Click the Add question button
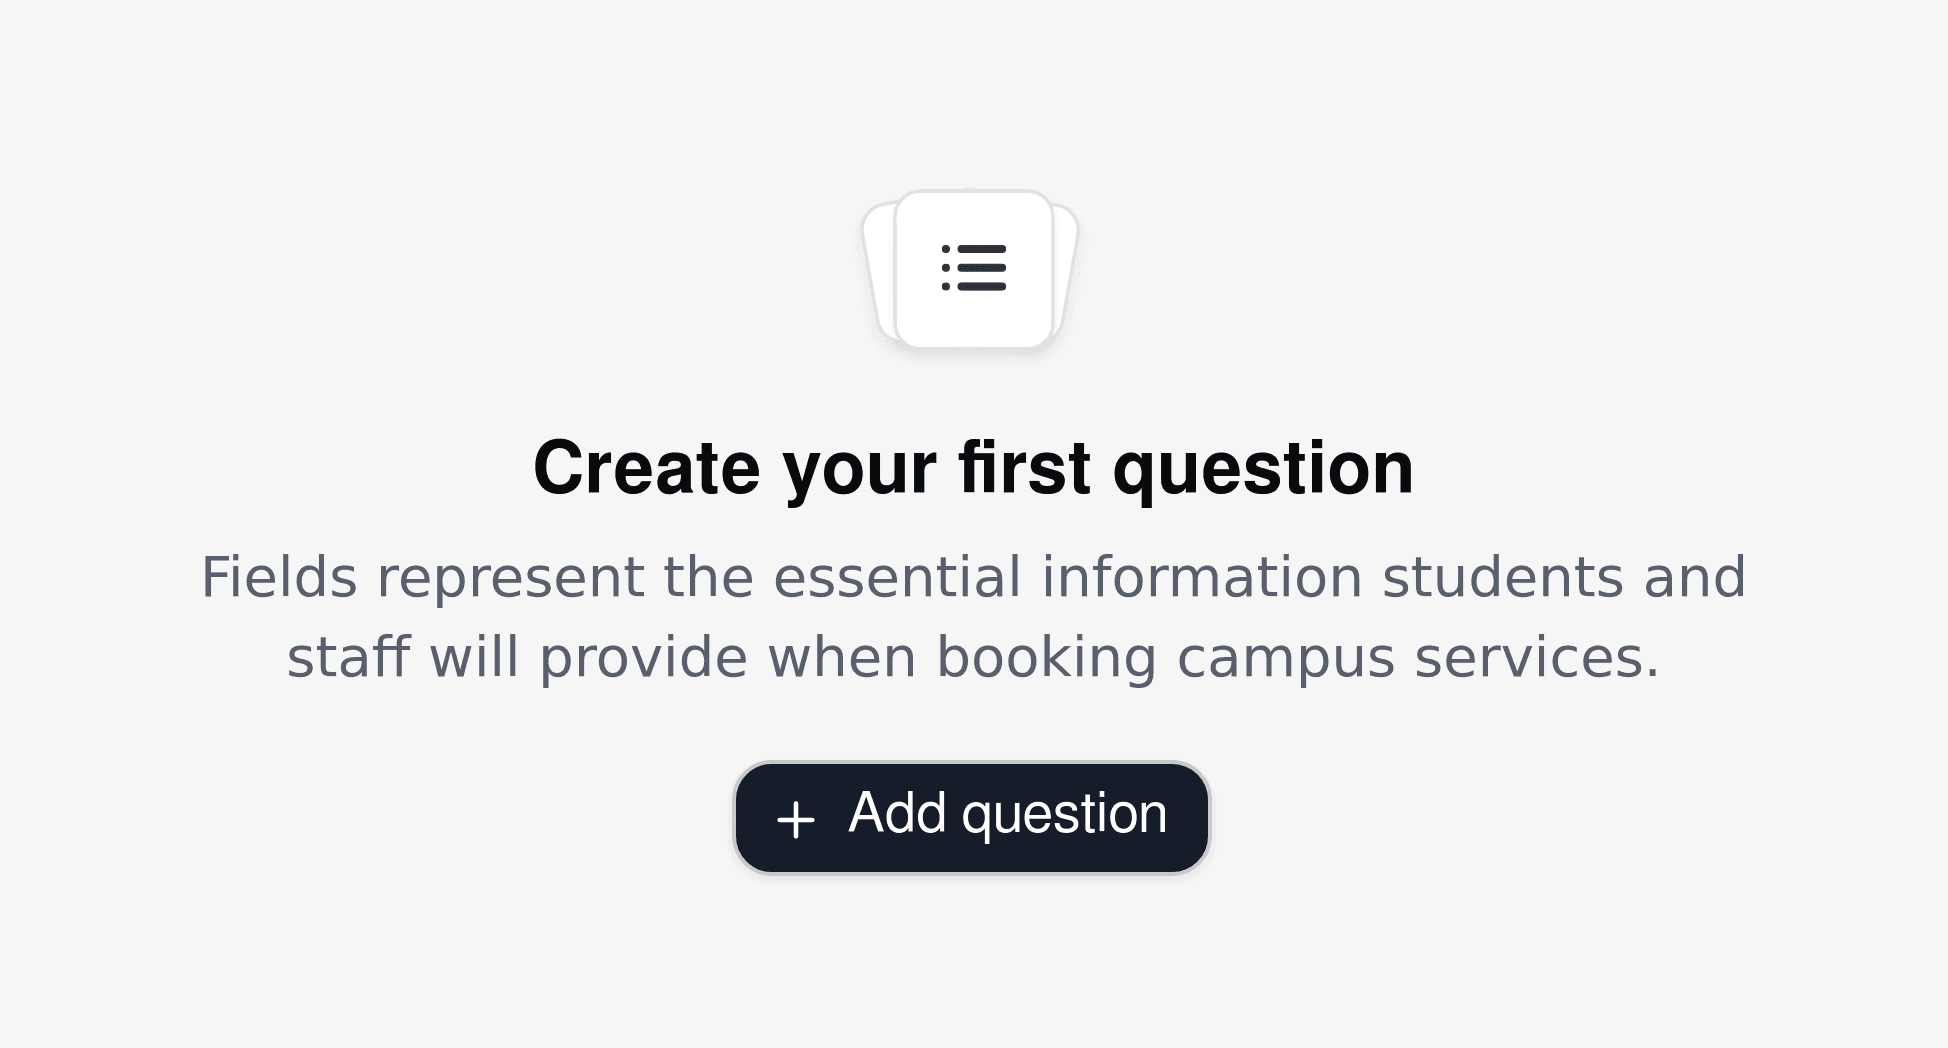Screen dimensions: 1948x1048 pos(972,816)
